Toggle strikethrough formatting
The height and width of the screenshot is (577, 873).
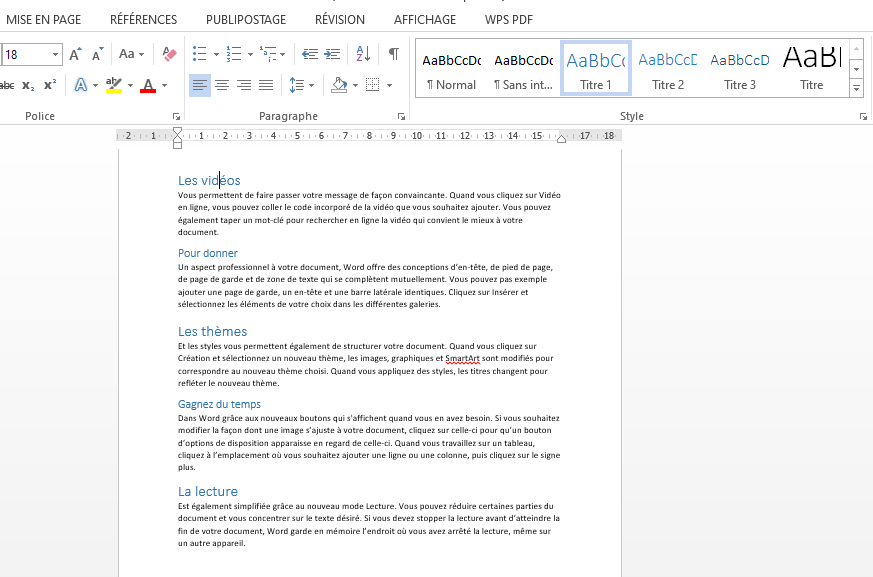tap(7, 85)
